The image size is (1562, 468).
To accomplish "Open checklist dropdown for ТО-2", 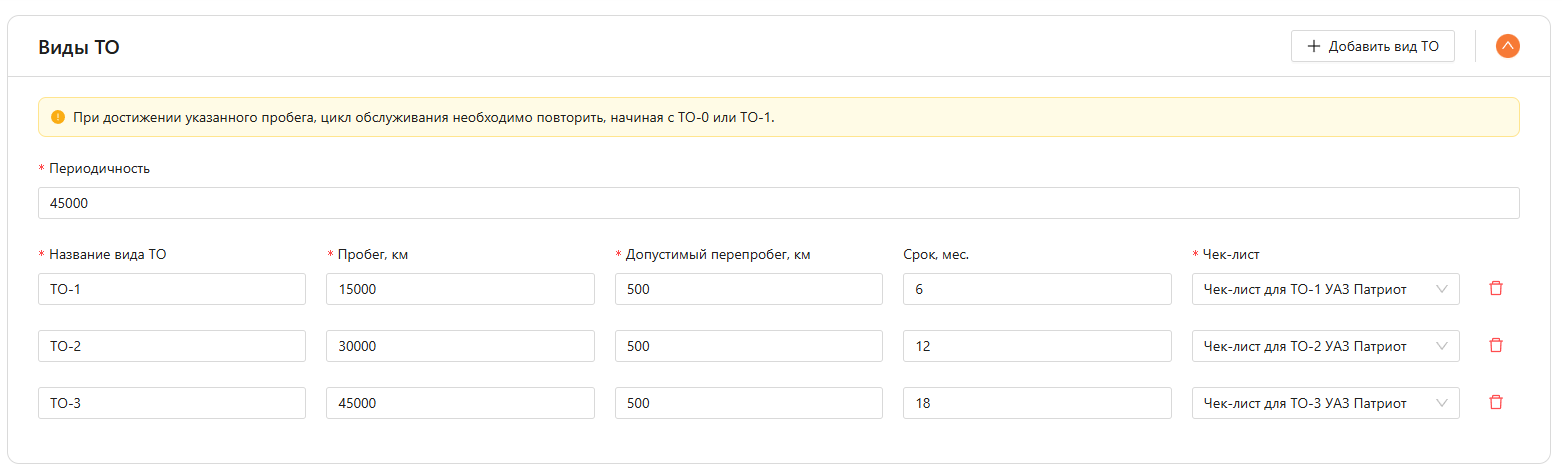I will [1325, 346].
